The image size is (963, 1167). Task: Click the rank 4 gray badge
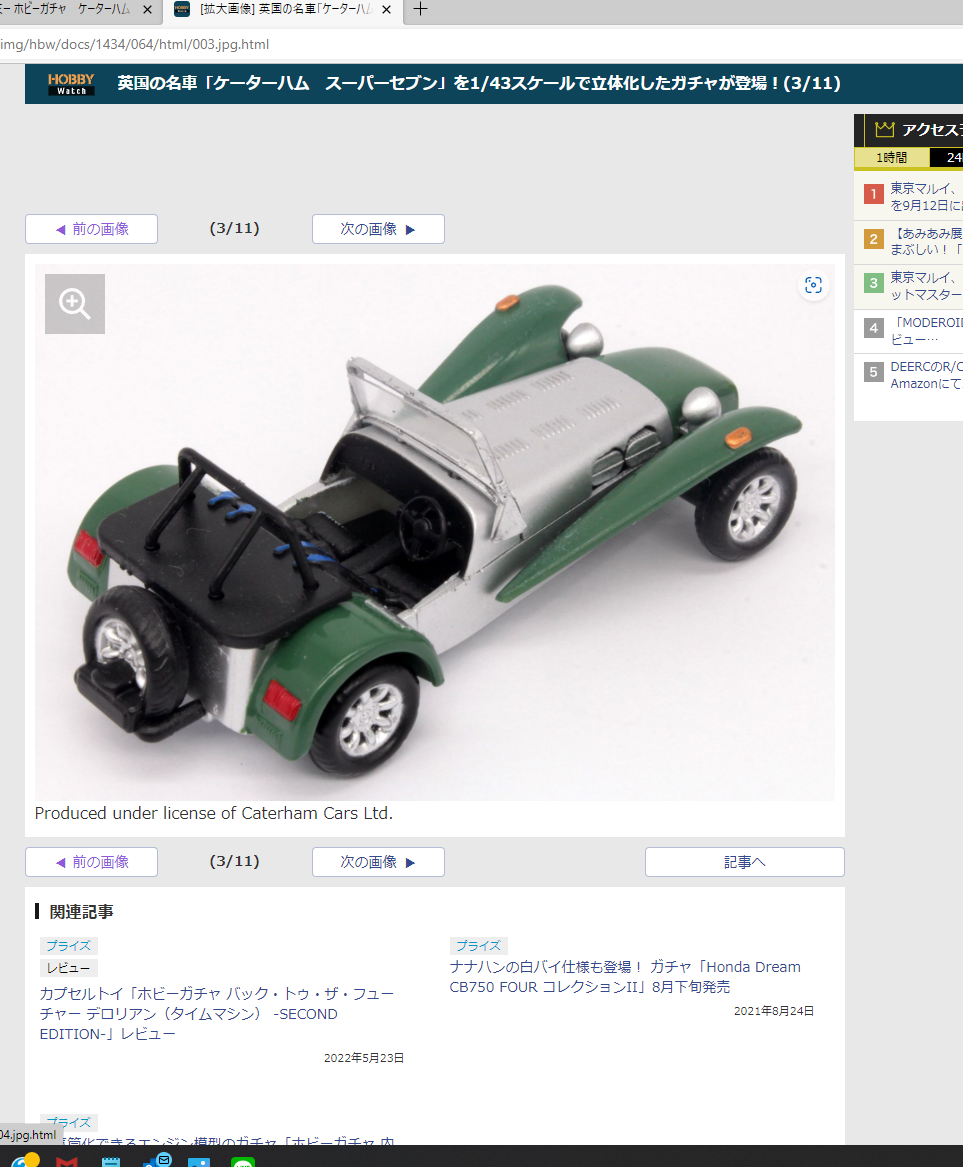point(874,327)
